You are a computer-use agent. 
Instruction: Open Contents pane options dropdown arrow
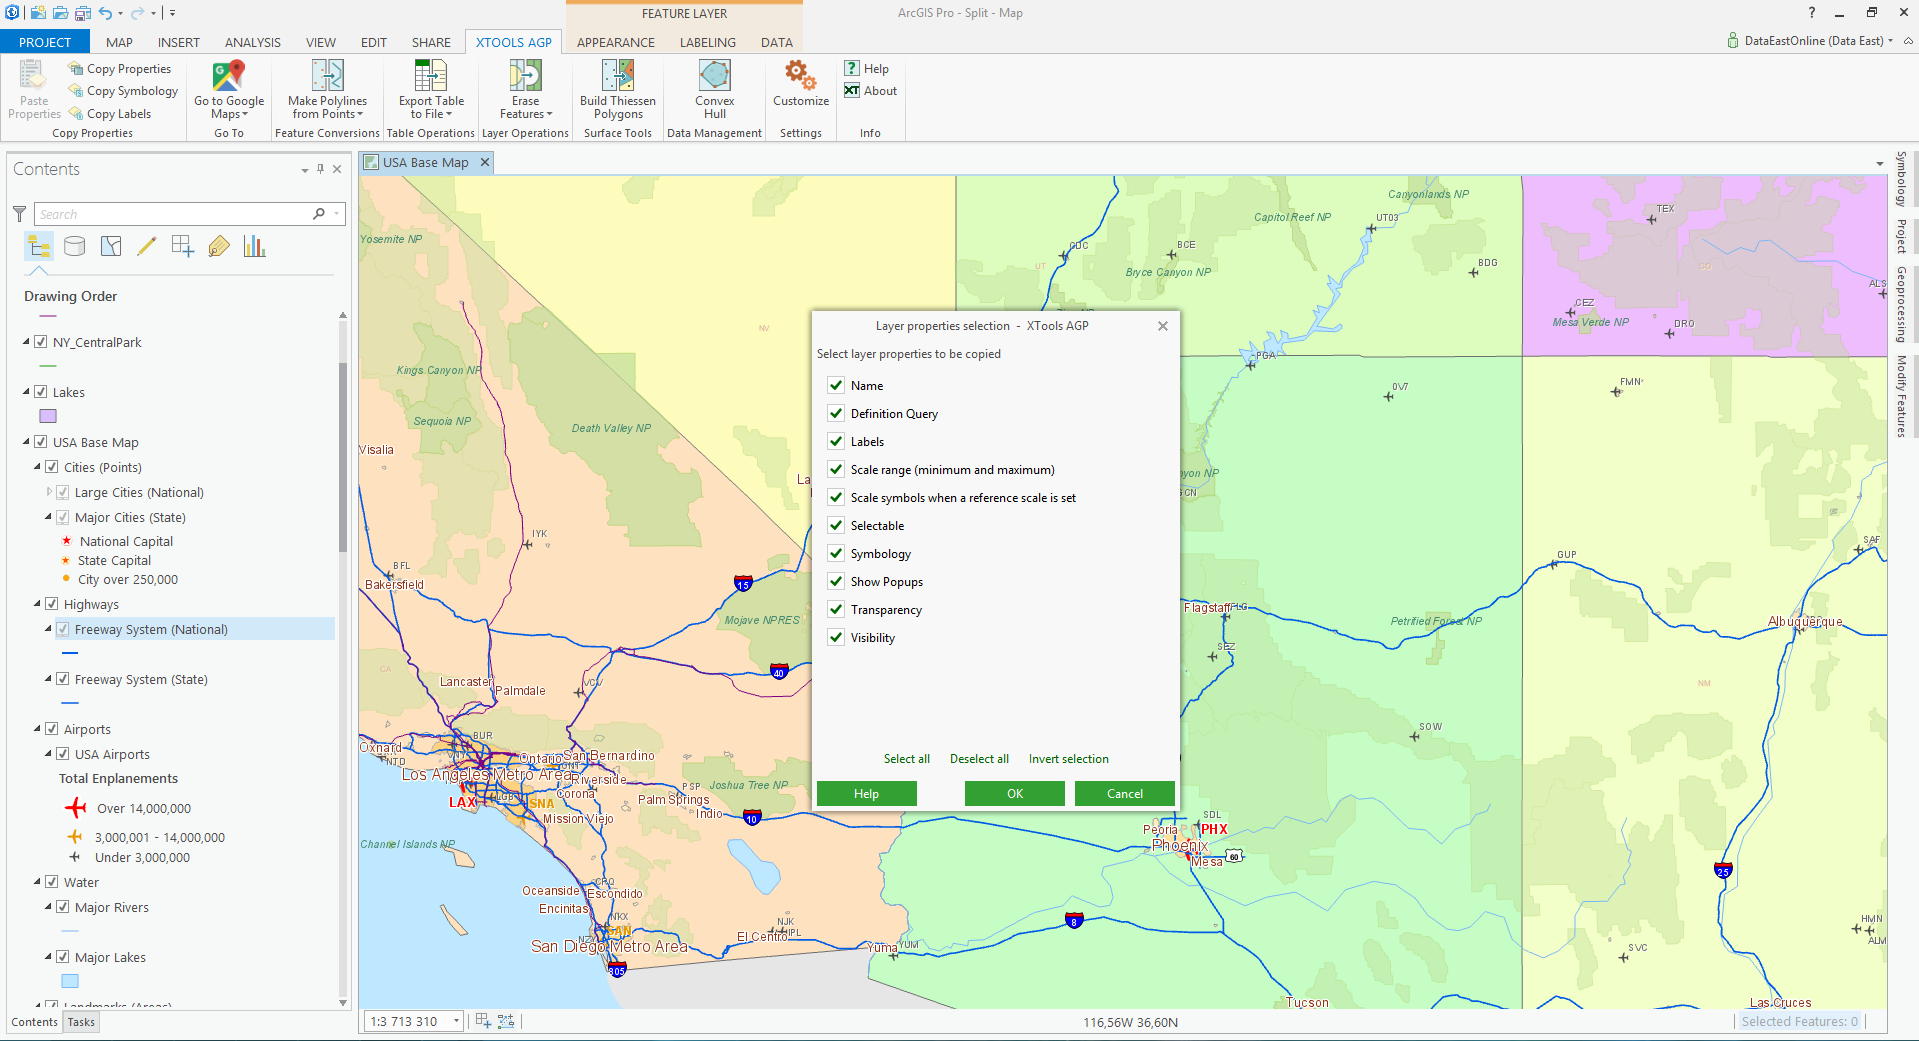click(304, 170)
